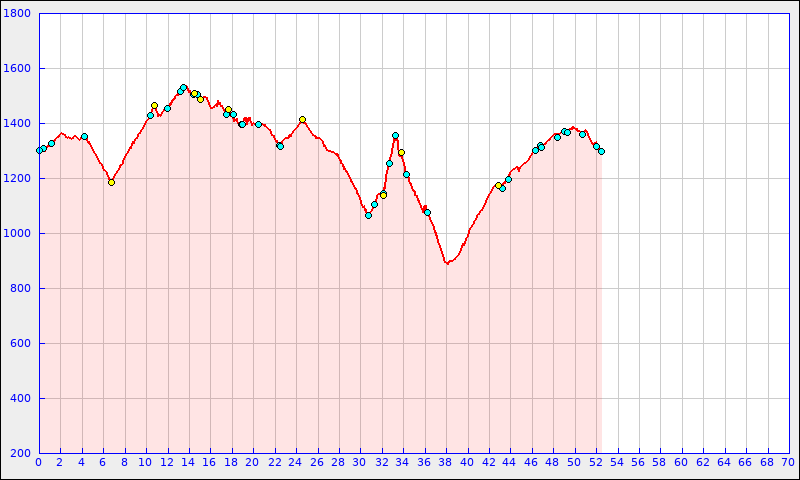This screenshot has width=800, height=480.
Task: Click the cyan marker atop the km 33 spike
Action: click(395, 135)
